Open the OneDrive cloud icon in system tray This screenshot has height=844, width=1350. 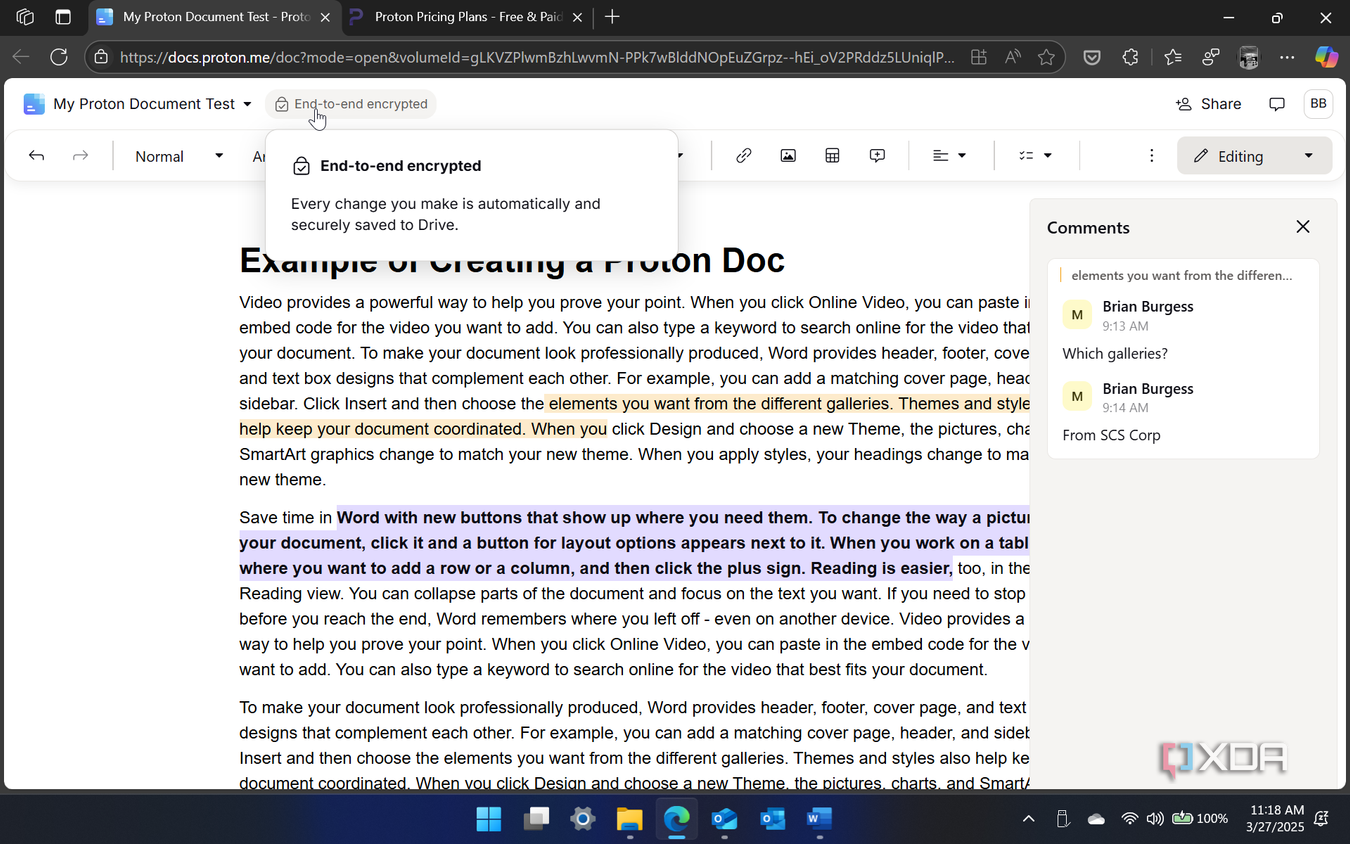[x=1096, y=819]
